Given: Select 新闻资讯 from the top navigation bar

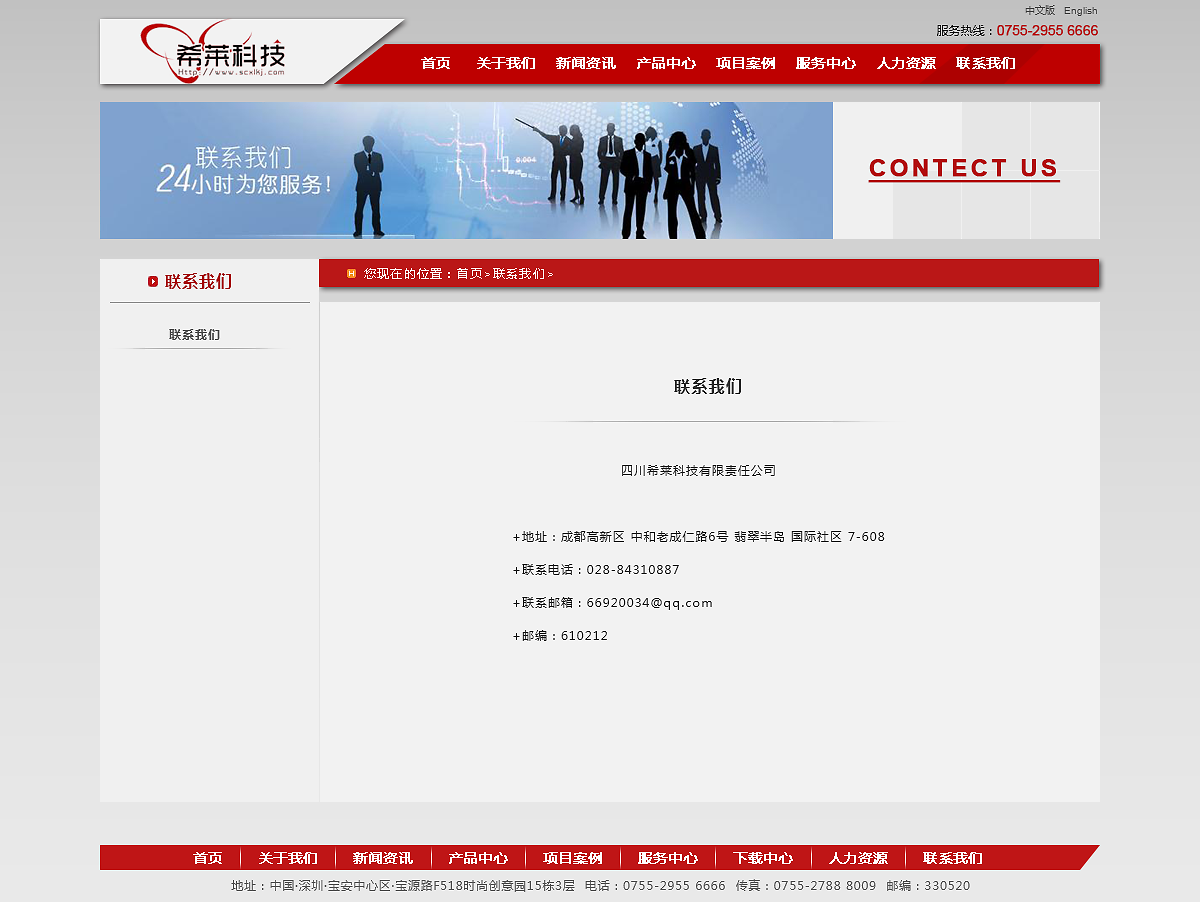Looking at the screenshot, I should (x=585, y=63).
